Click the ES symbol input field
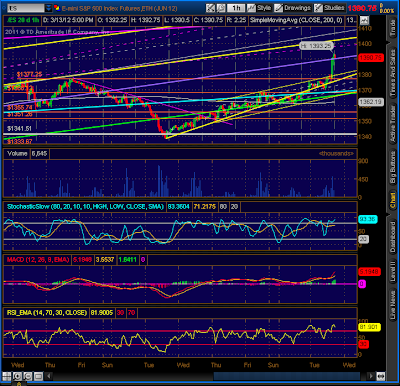Image resolution: width=400 pixels, height=386 pixels. click(x=26, y=8)
